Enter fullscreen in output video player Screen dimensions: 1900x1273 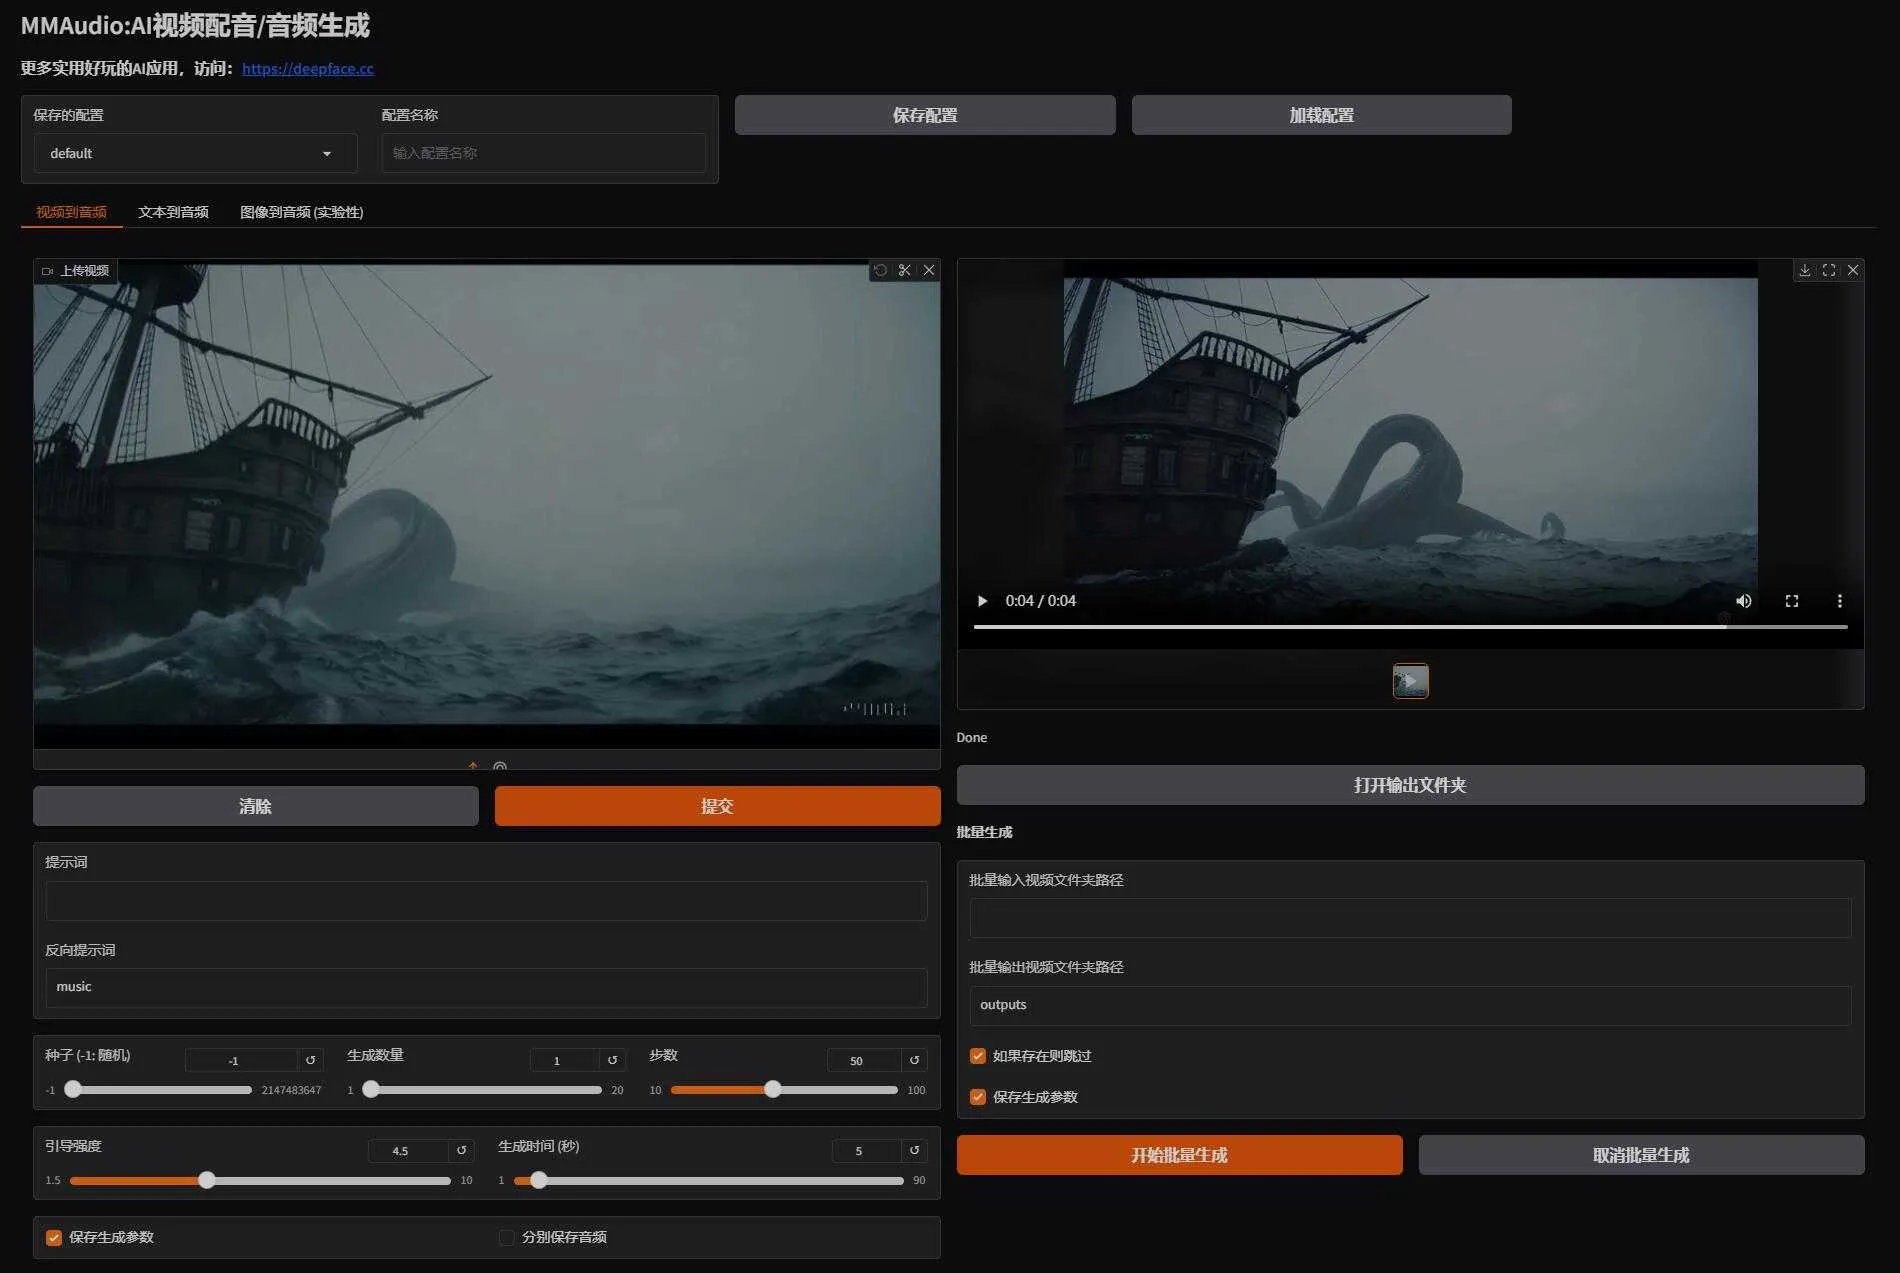[1792, 601]
